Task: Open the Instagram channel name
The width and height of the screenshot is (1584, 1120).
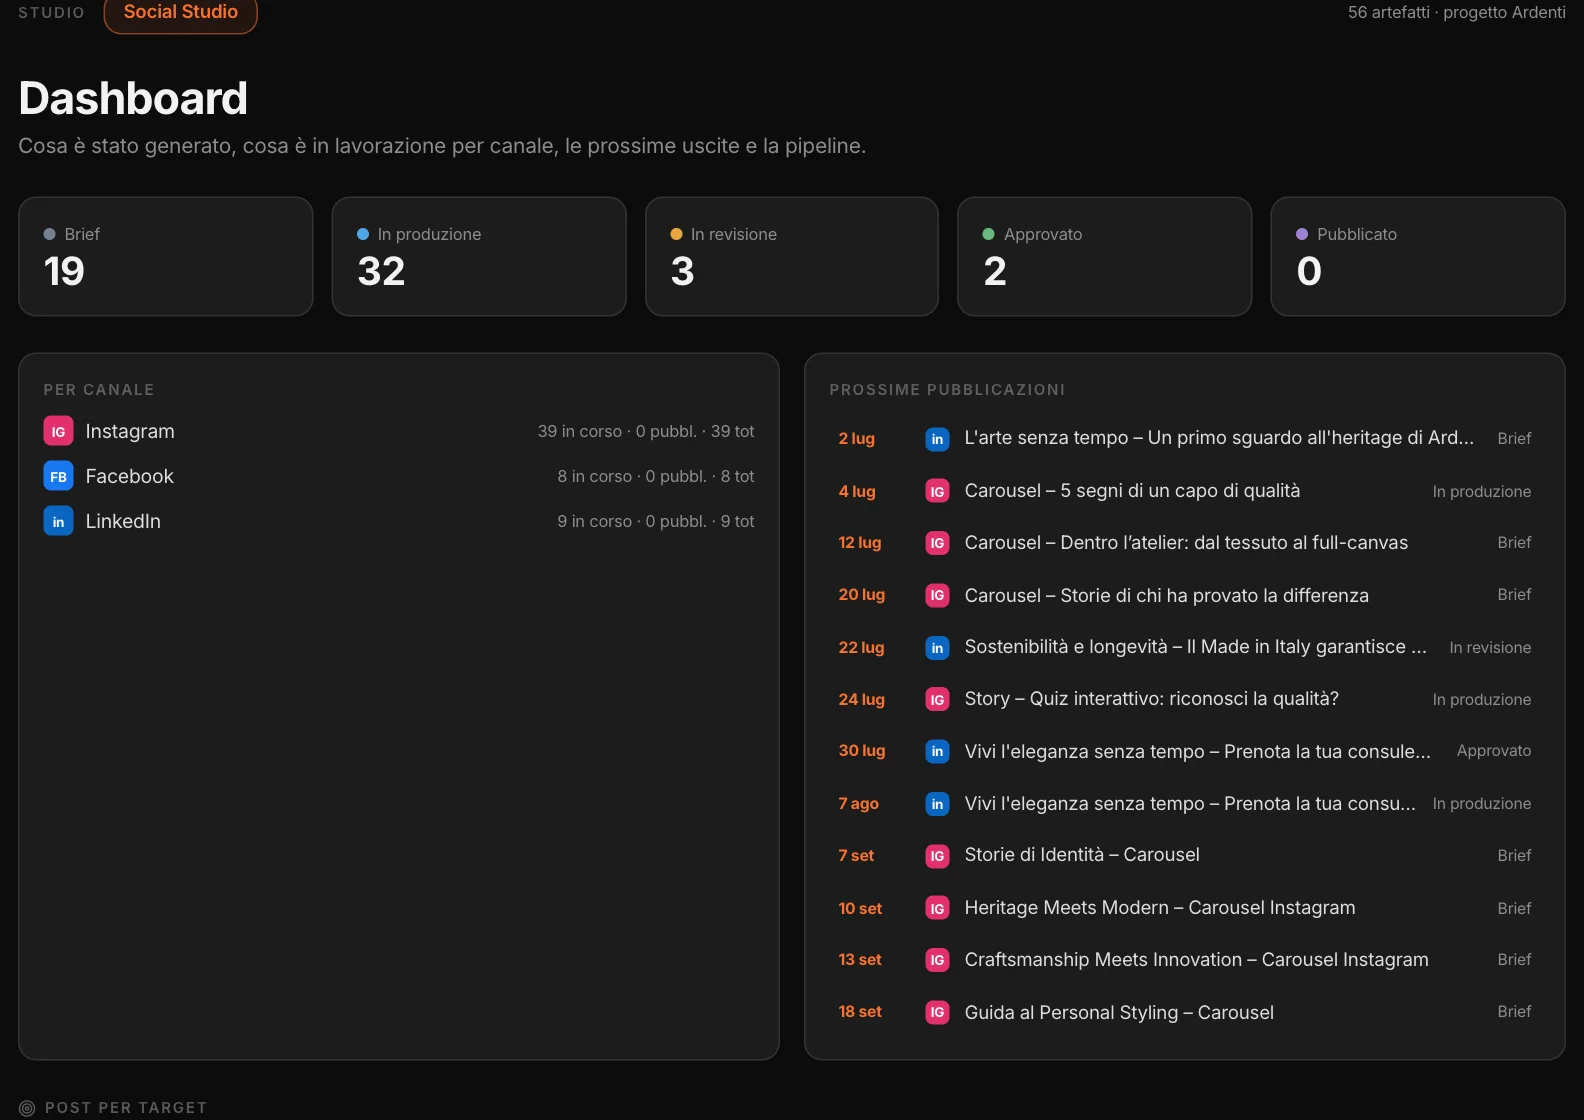Action: (x=130, y=431)
